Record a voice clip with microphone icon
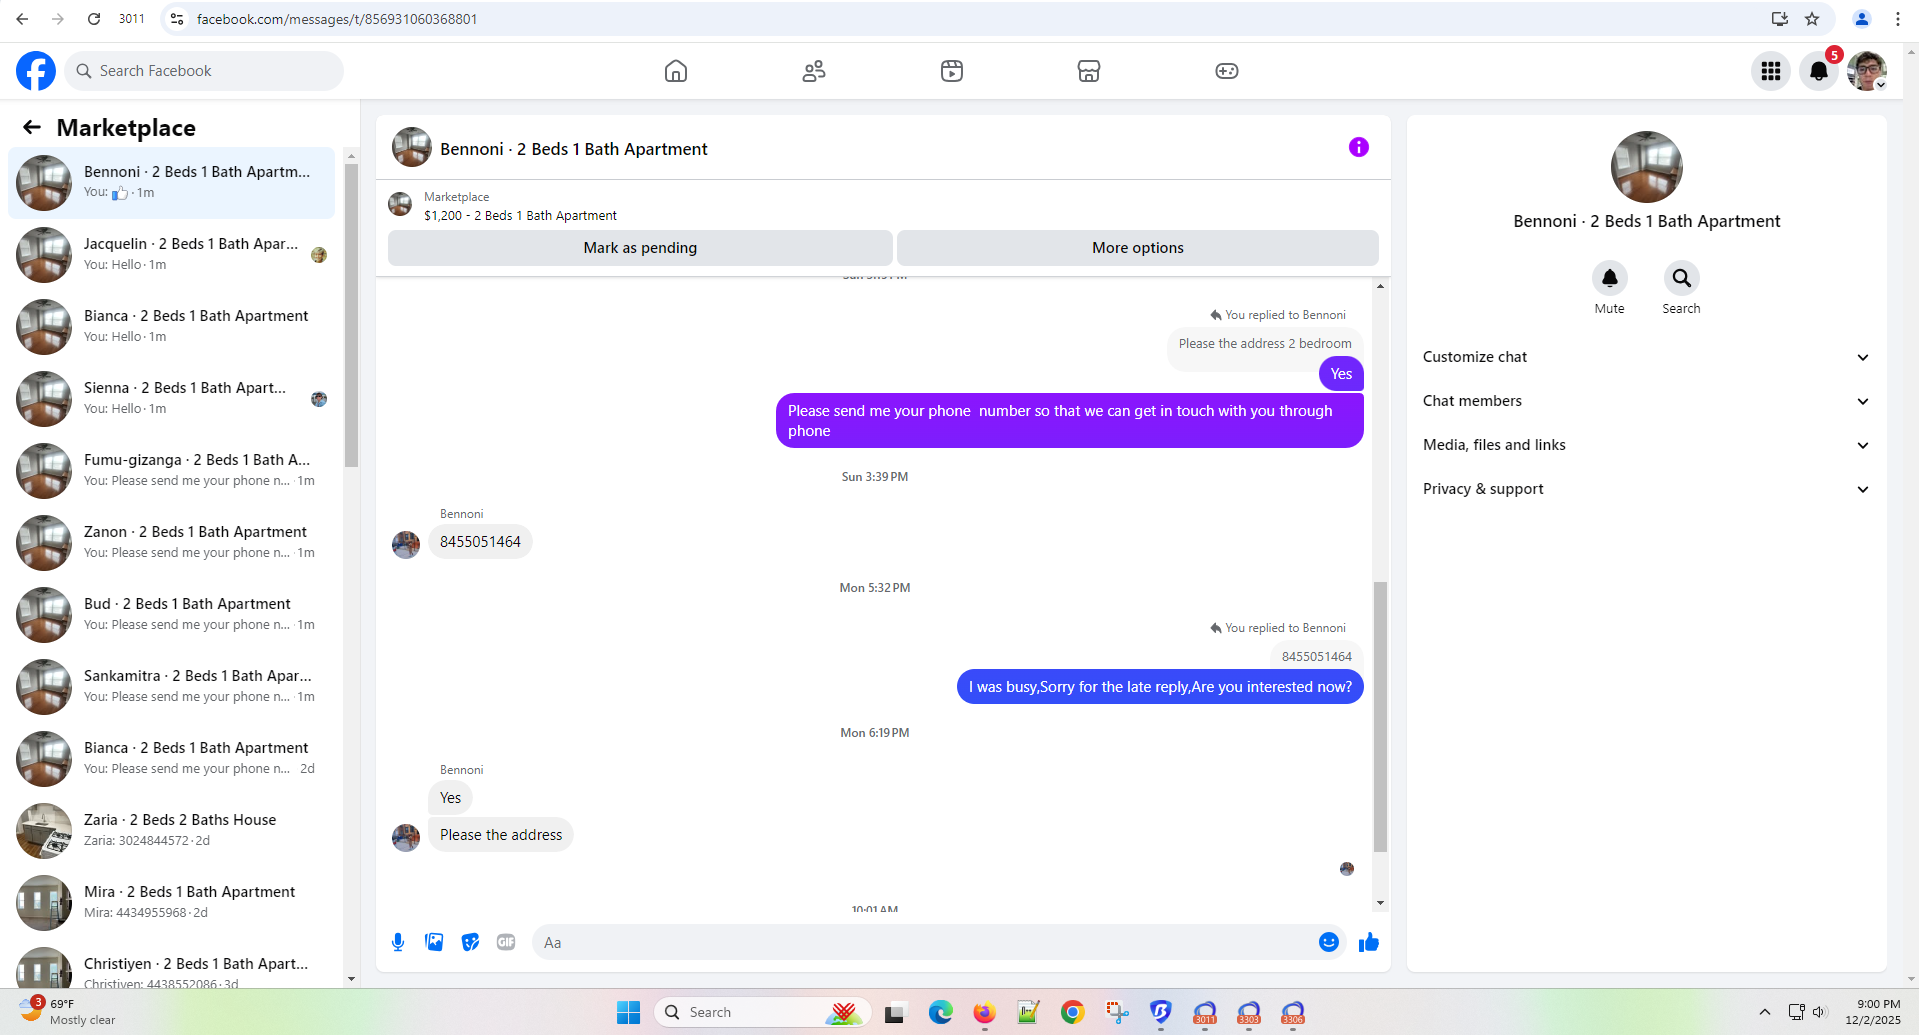1919x1035 pixels. click(x=398, y=942)
